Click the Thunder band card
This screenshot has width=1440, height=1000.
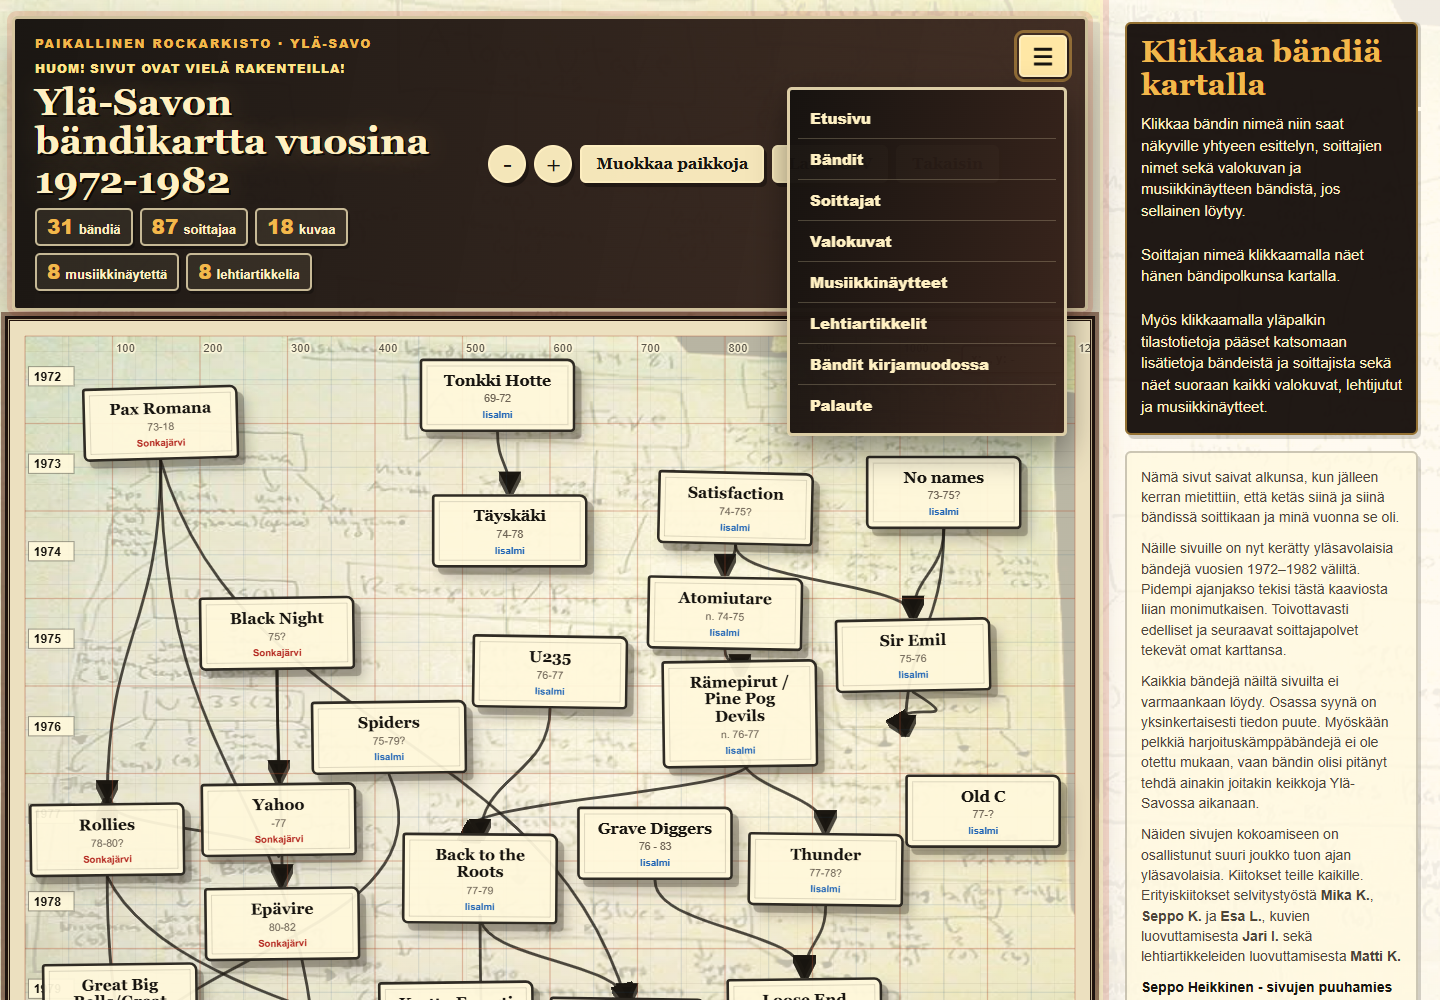point(825,870)
